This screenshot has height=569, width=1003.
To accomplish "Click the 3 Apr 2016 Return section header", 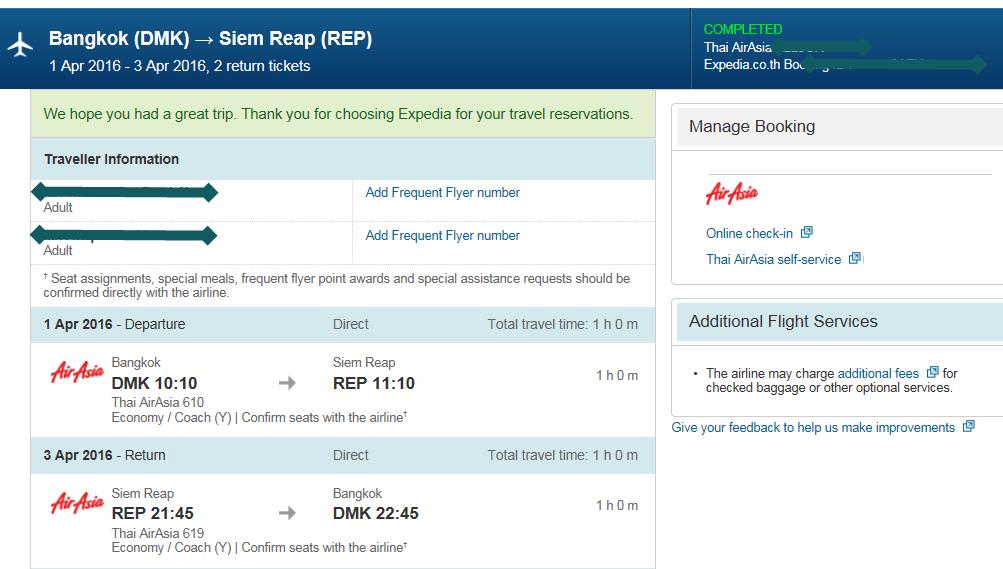I will (x=343, y=456).
